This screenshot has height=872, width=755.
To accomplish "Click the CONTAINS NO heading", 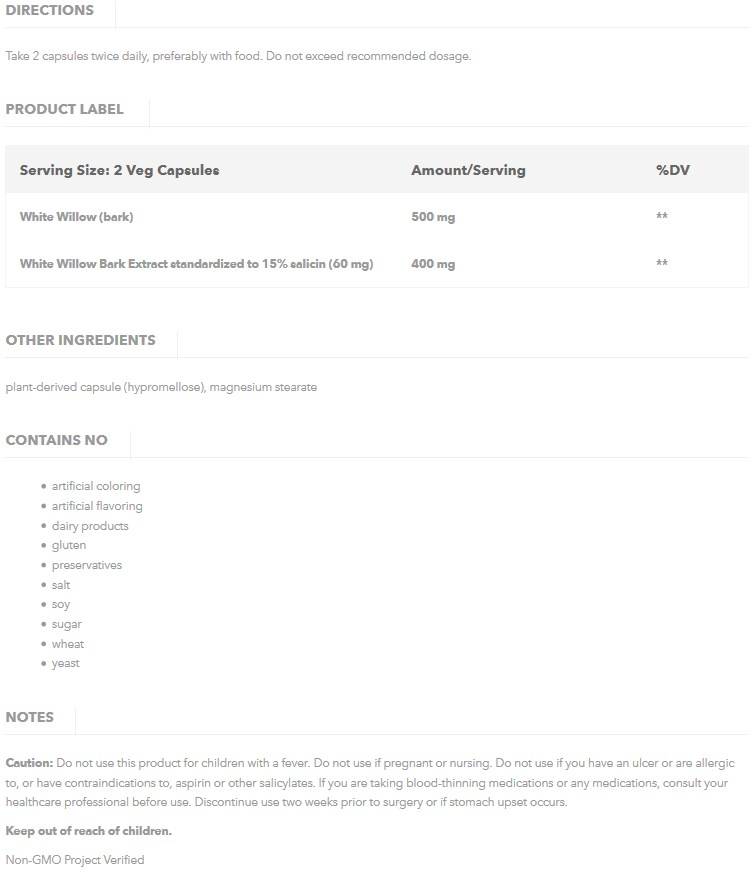I will click(x=56, y=440).
